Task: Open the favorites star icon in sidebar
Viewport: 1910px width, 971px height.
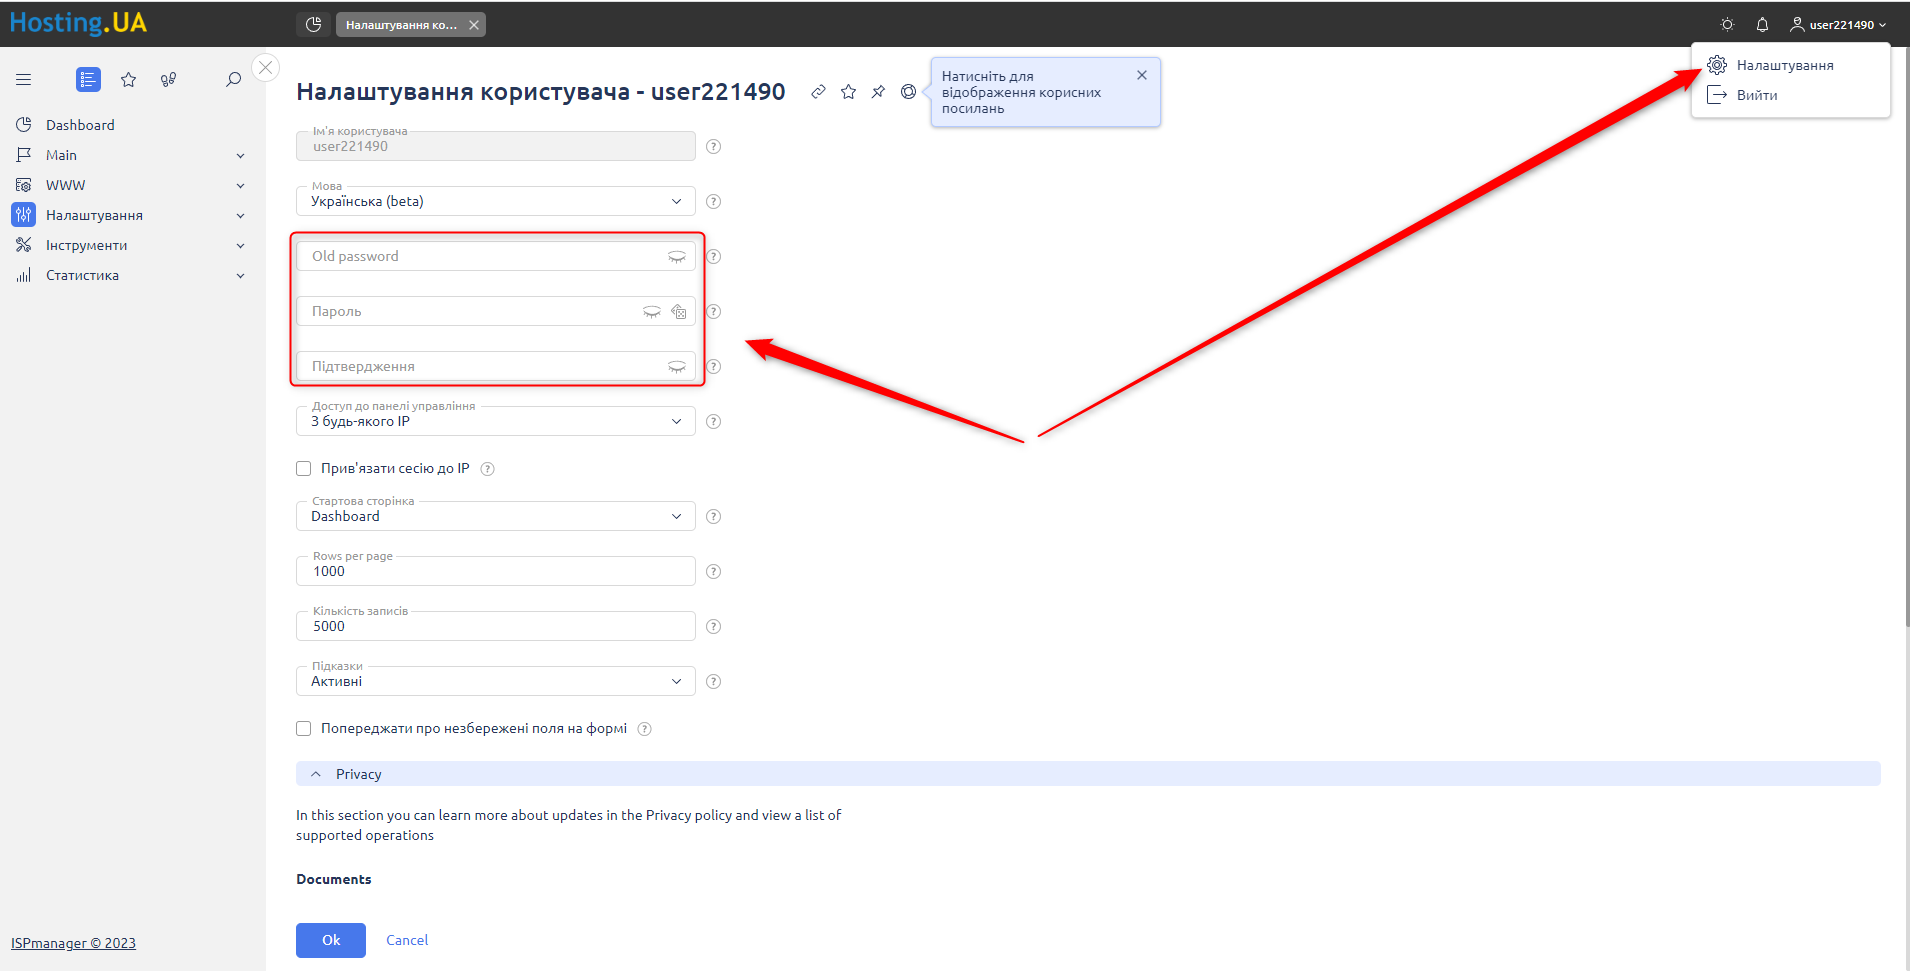Action: [x=129, y=80]
